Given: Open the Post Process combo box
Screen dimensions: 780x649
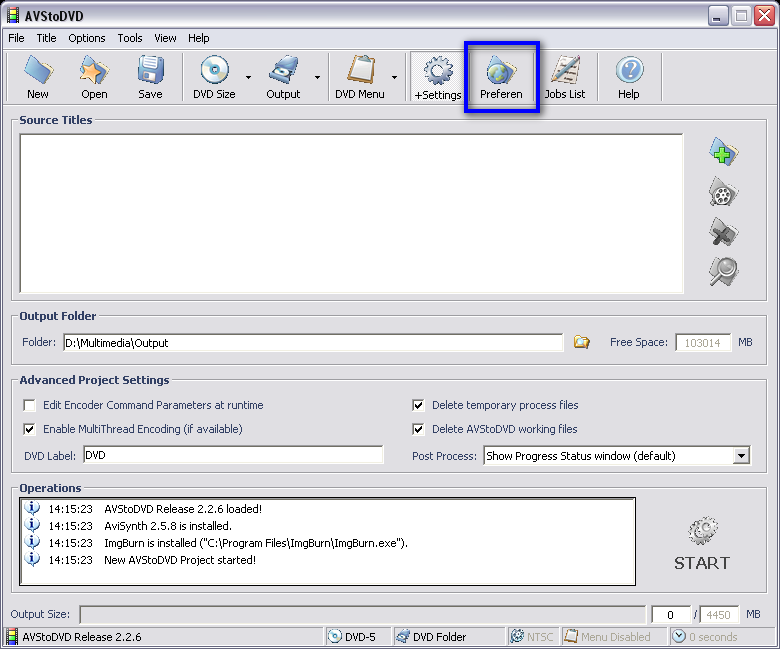Looking at the screenshot, I should pyautogui.click(x=617, y=456).
